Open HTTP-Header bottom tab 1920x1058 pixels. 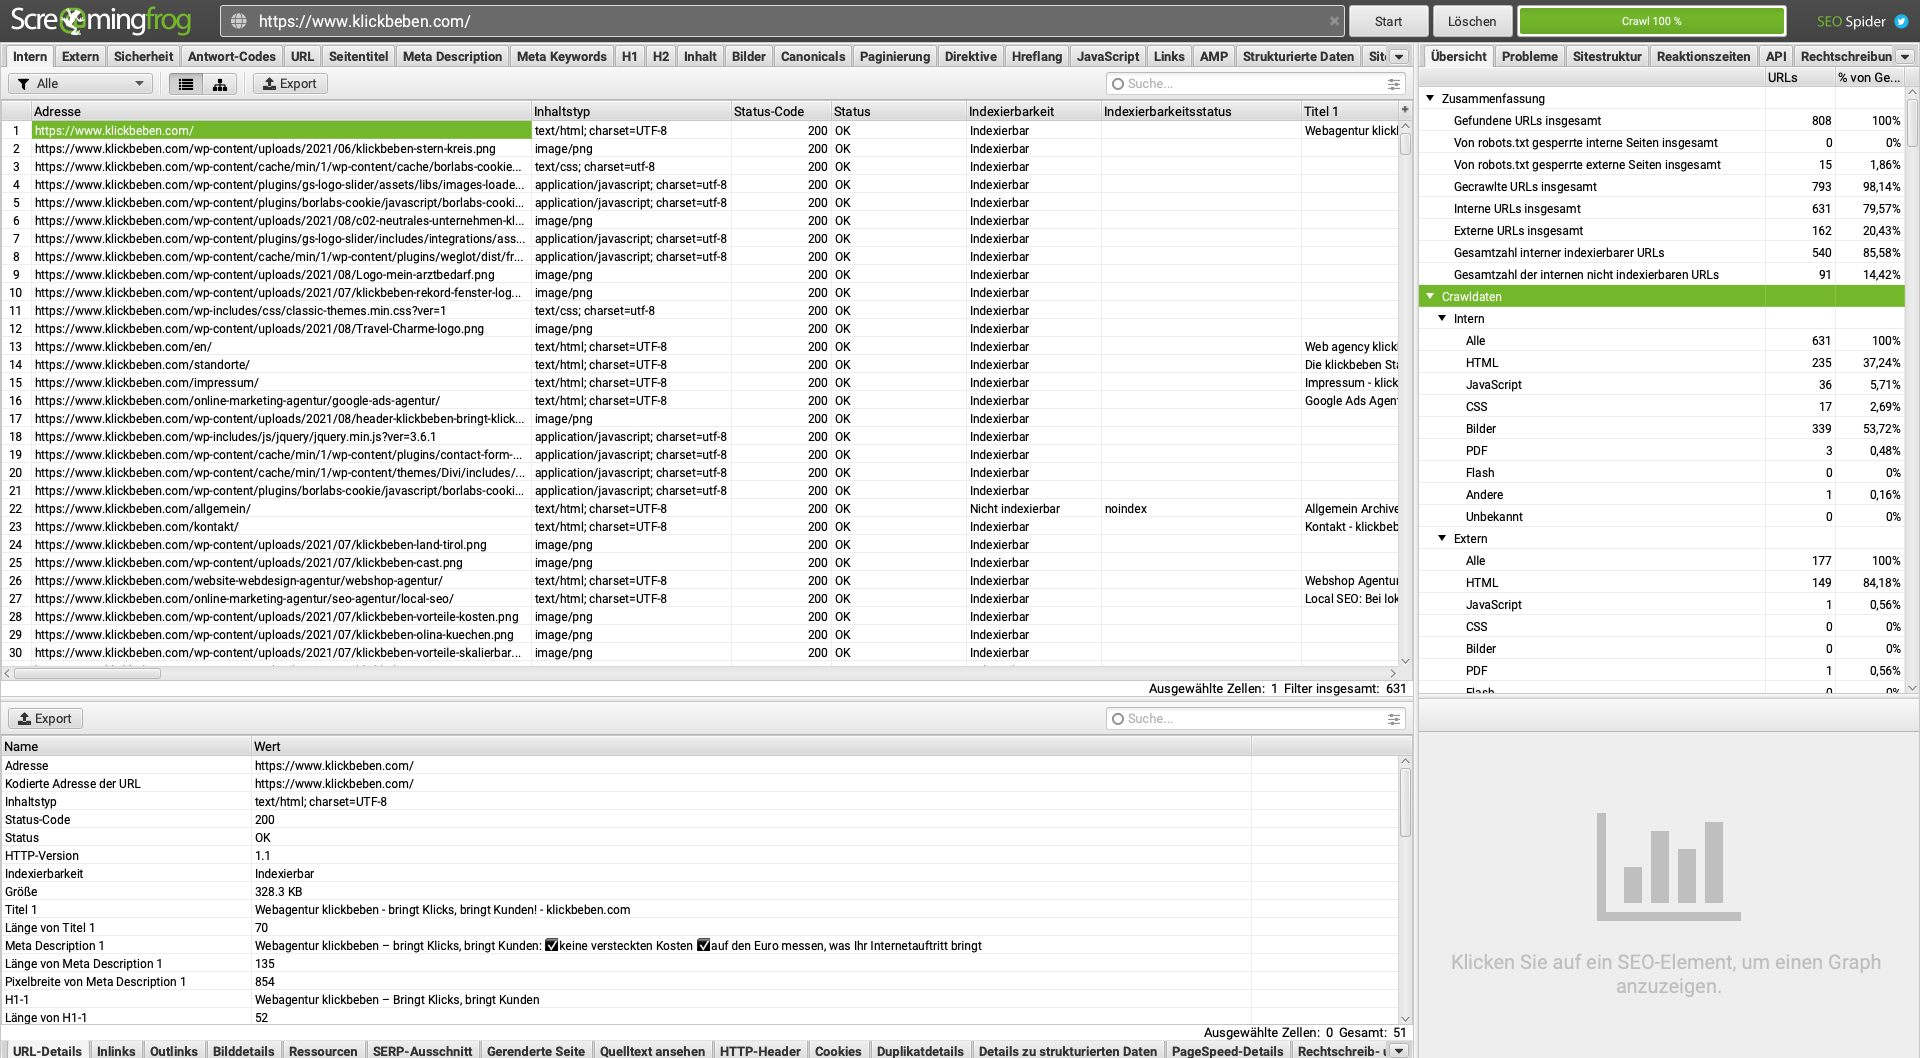click(x=760, y=1051)
